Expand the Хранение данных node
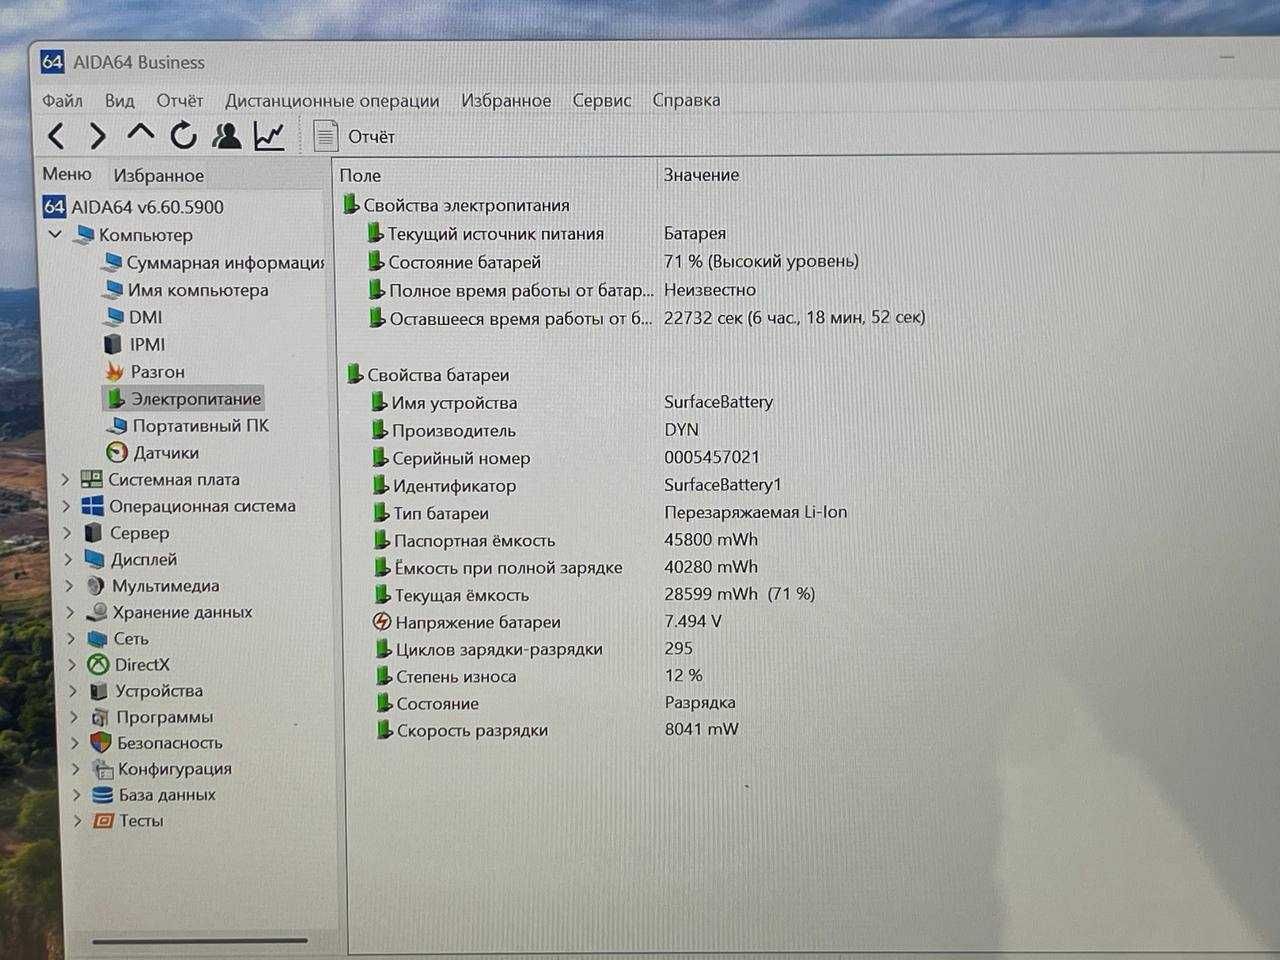 pyautogui.click(x=70, y=611)
